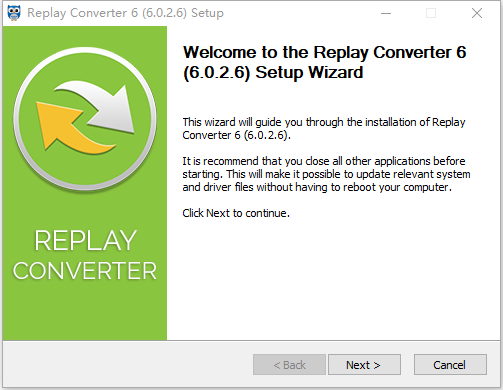
Task: Click the 'REPLAY CONVERTER' banner text
Action: click(85, 255)
